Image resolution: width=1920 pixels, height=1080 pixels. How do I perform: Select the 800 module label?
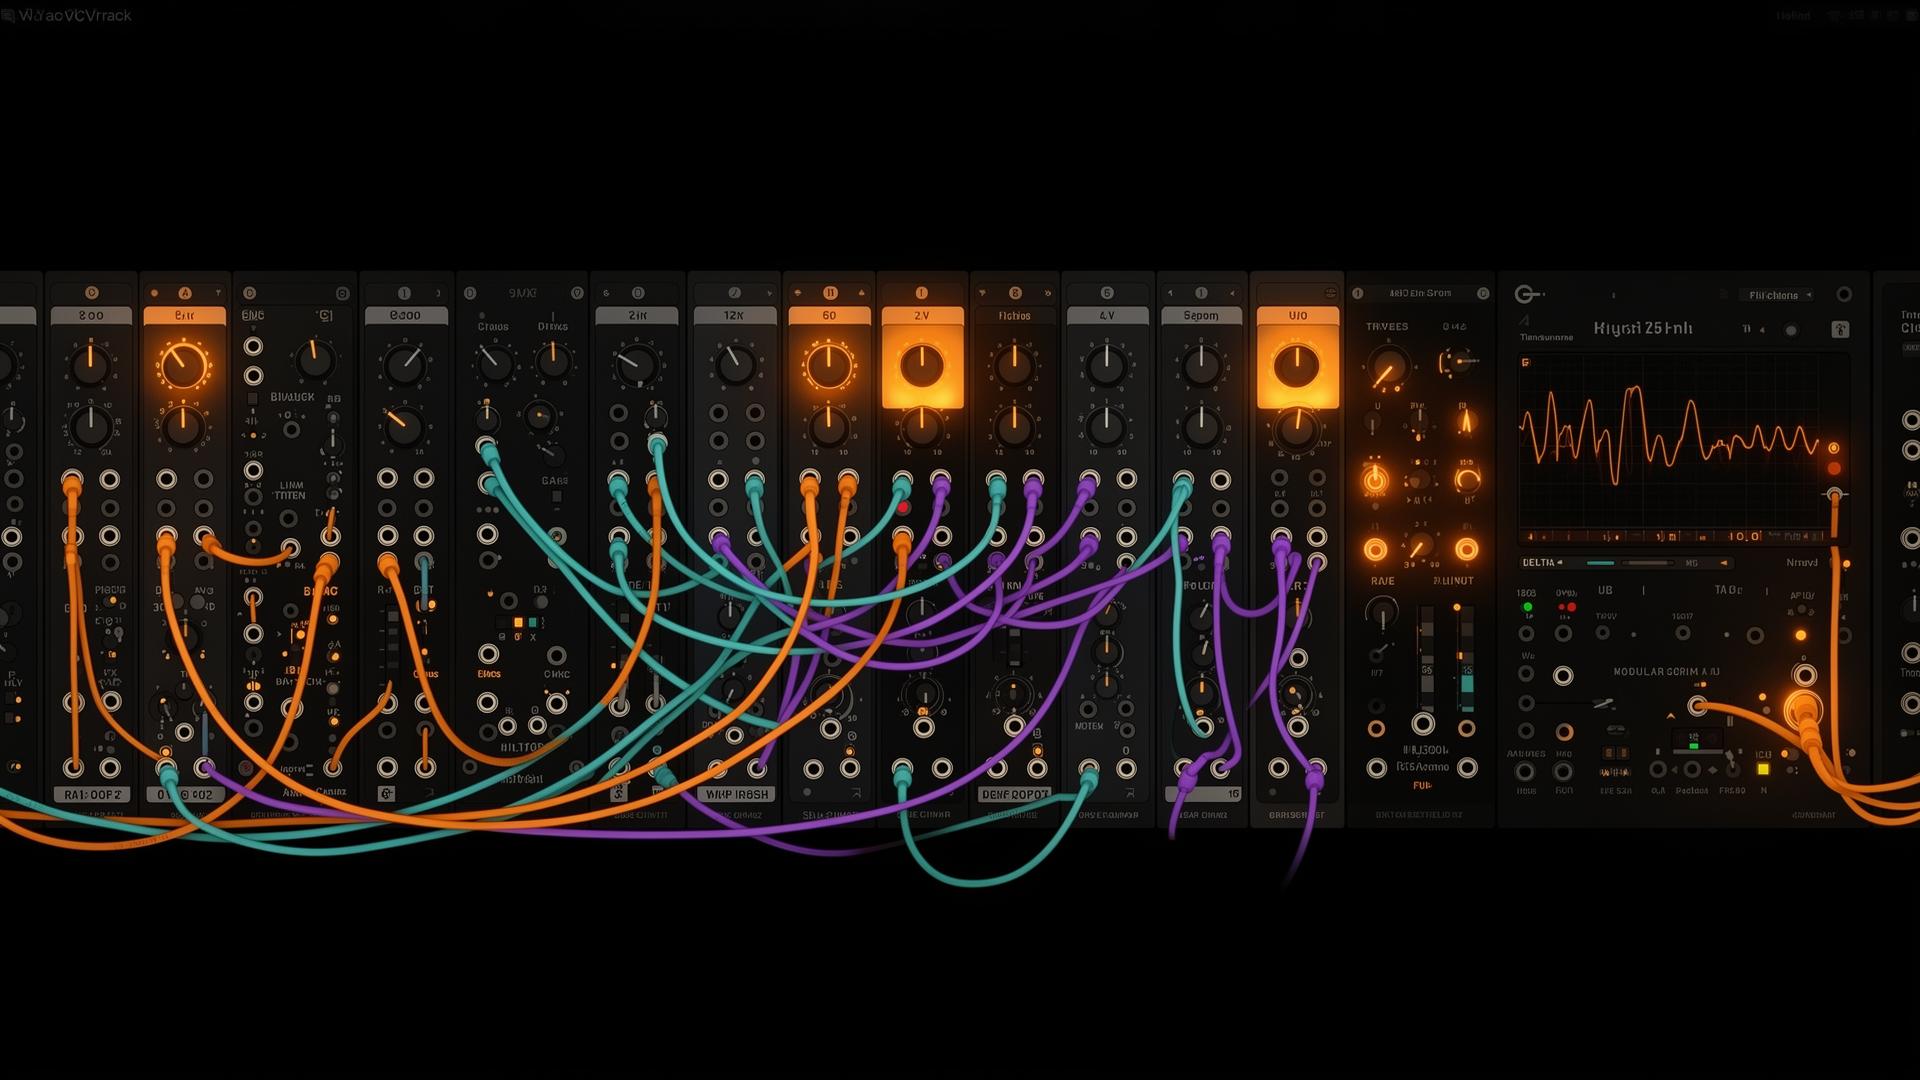pos(91,315)
